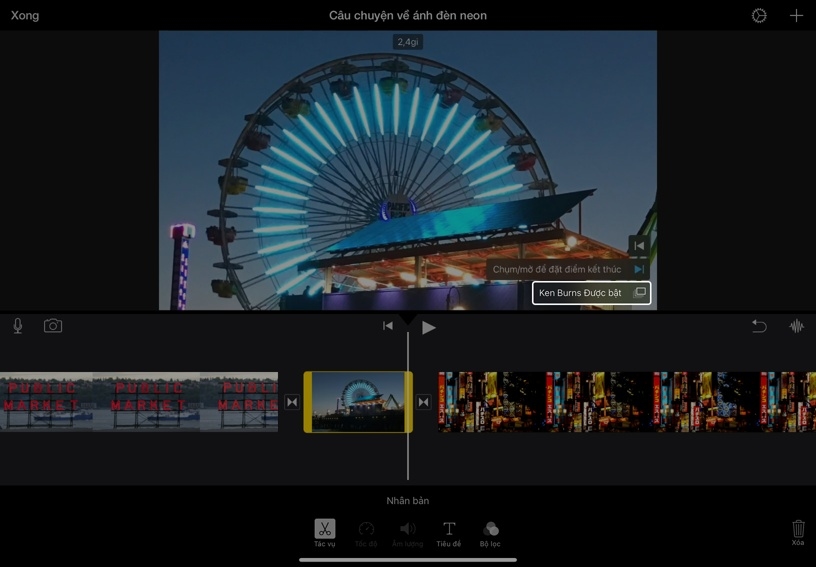Open the transition after the Ferris wheel clip

tap(424, 402)
